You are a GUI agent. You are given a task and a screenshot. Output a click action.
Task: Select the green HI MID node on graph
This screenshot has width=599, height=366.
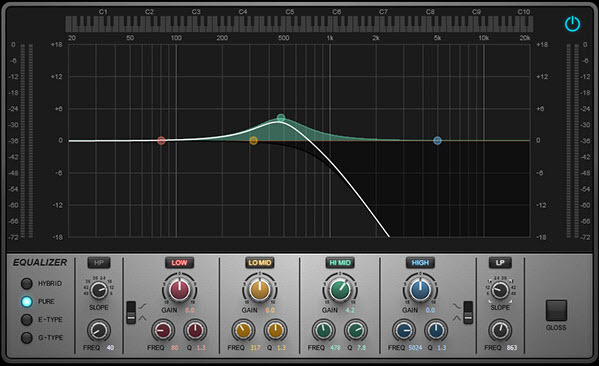tap(281, 118)
